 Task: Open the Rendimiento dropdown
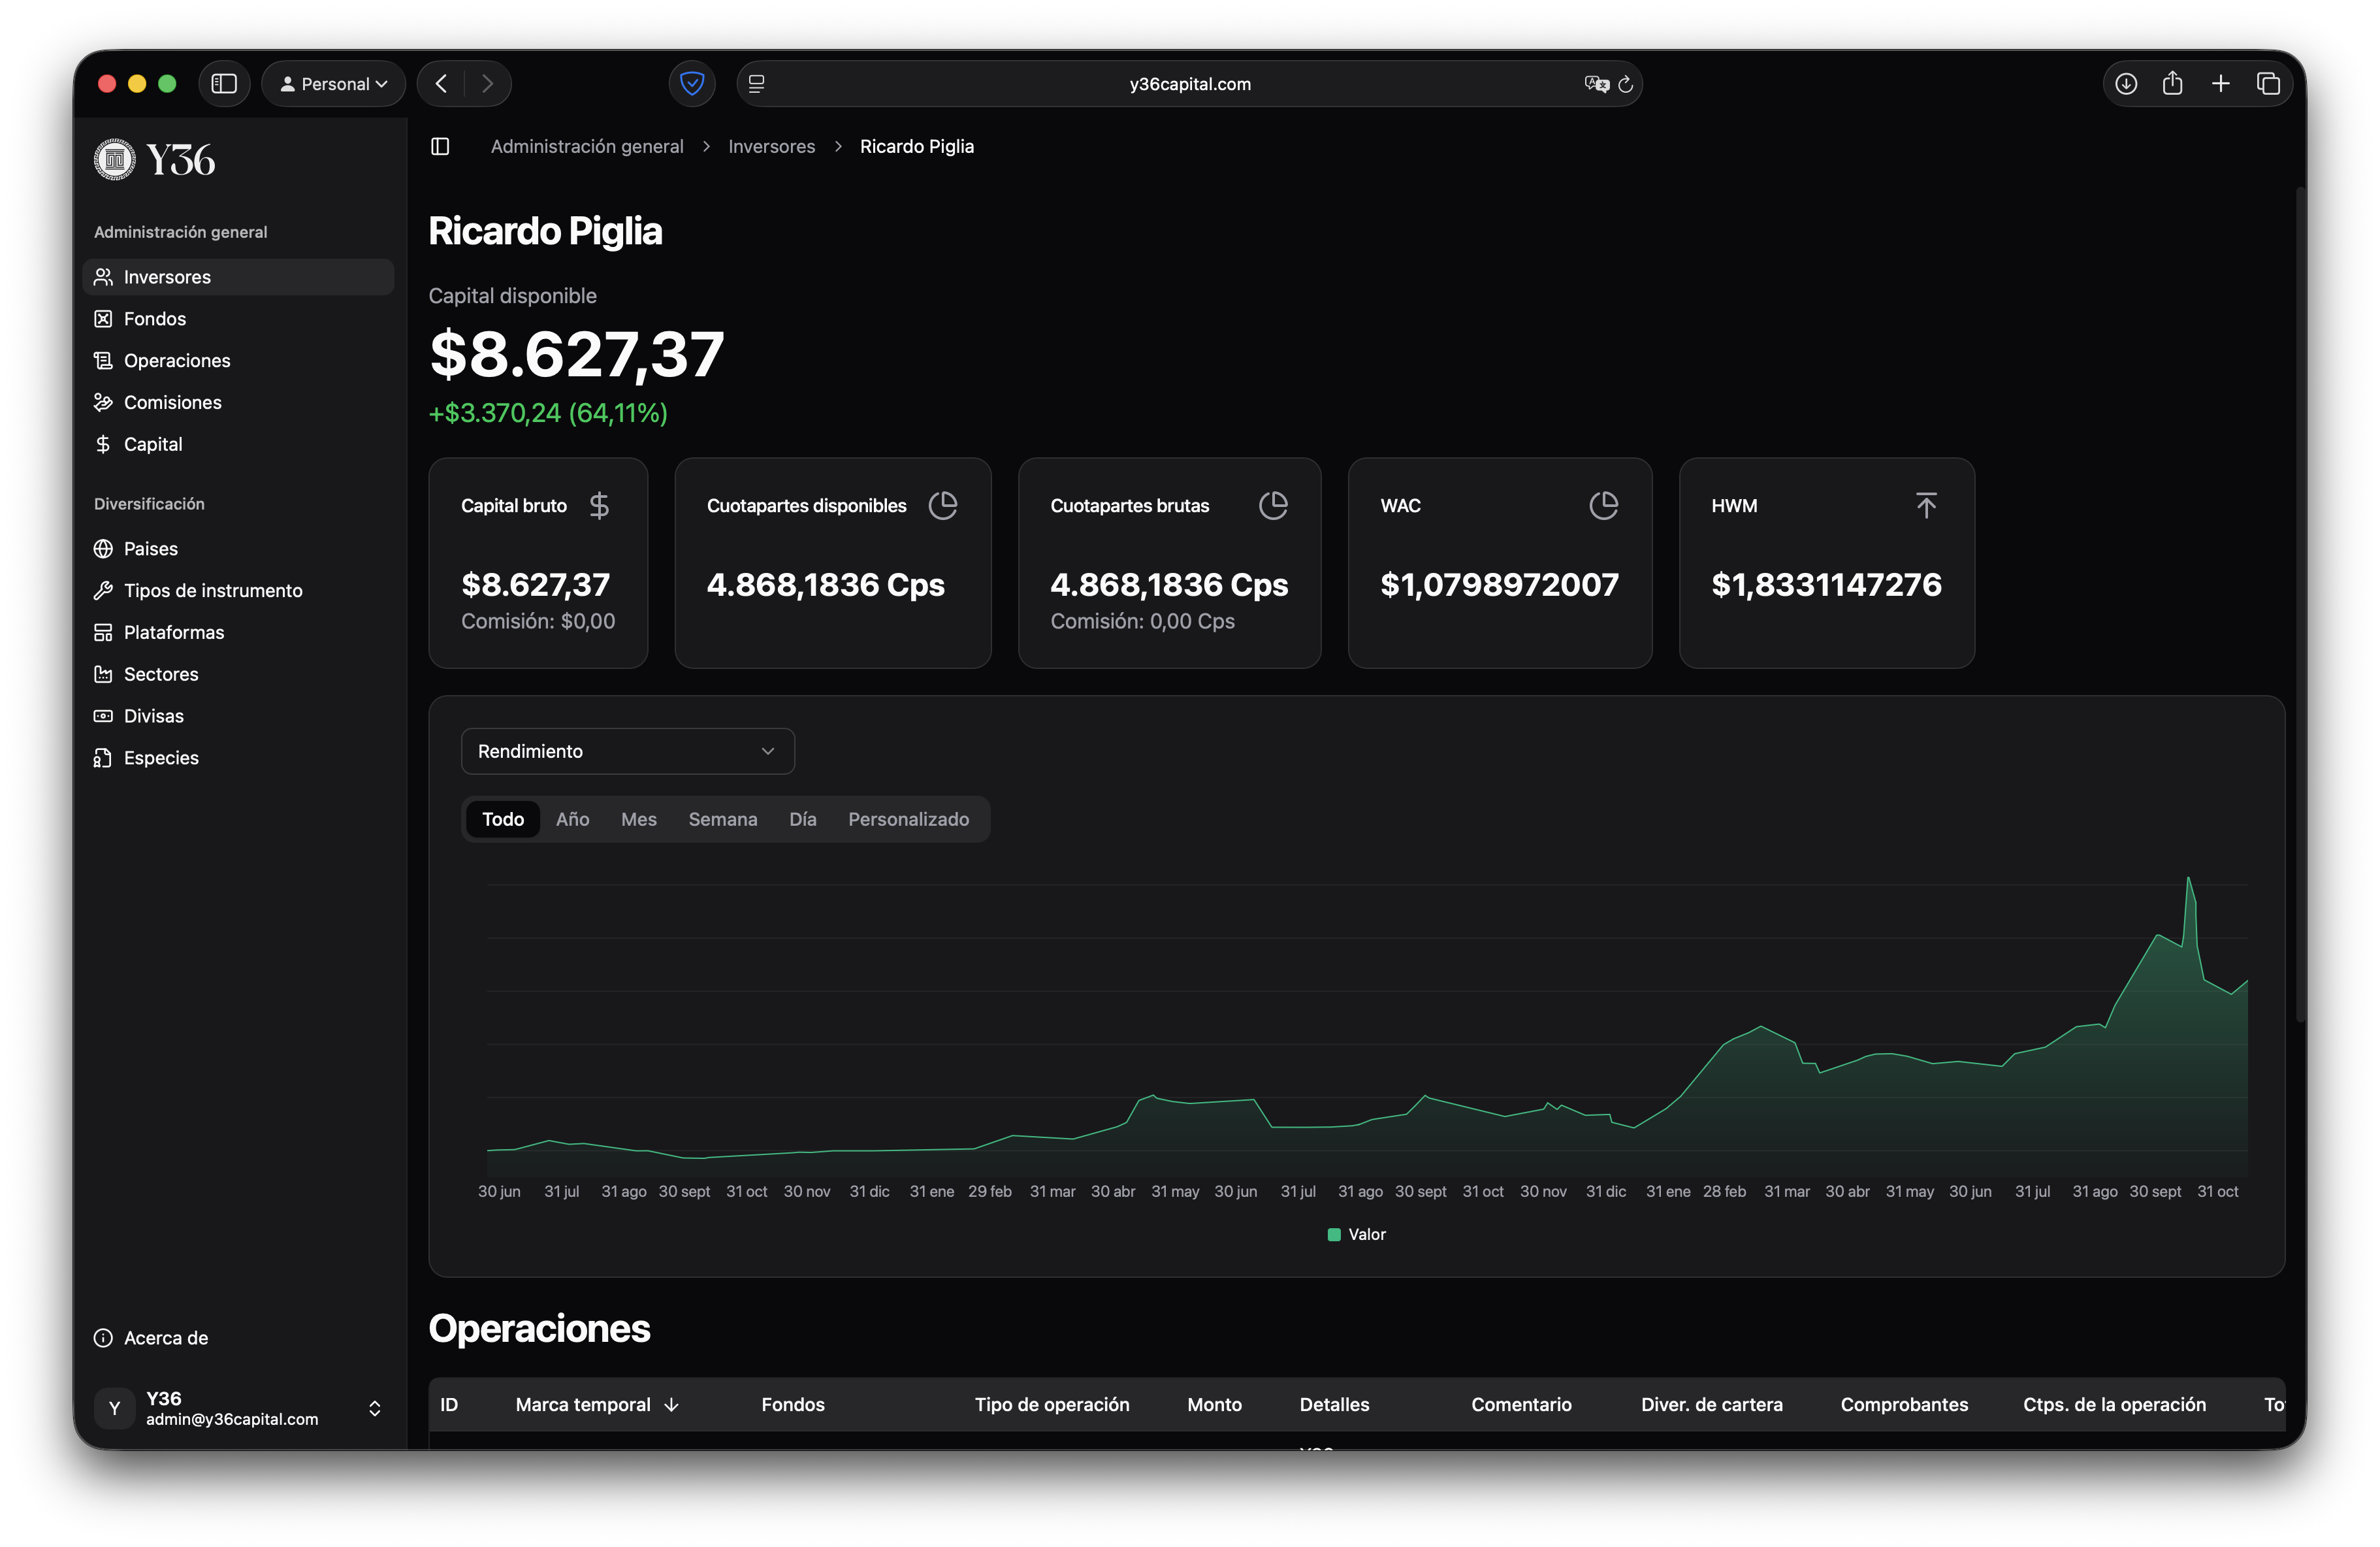click(x=627, y=752)
